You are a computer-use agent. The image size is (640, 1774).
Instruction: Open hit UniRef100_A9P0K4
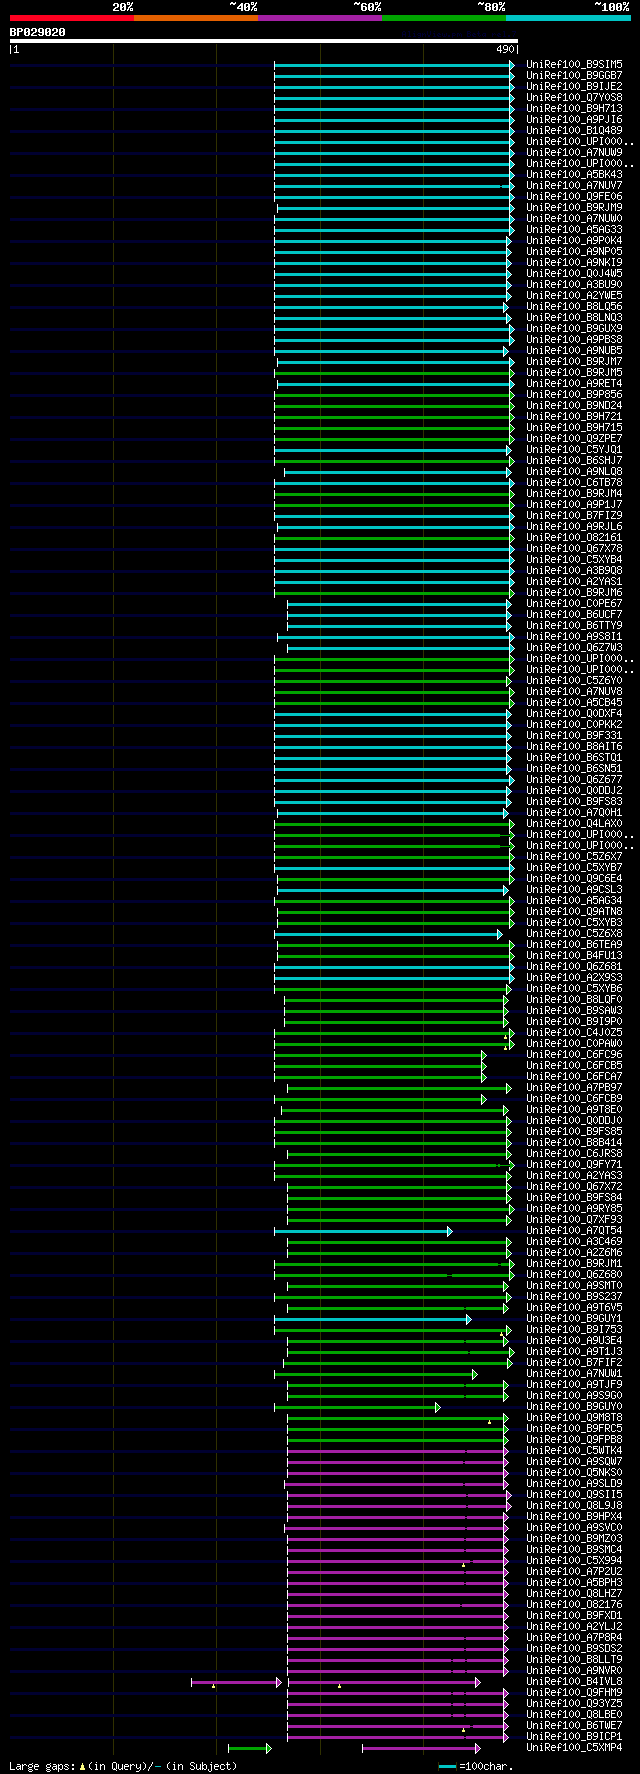[x=574, y=241]
